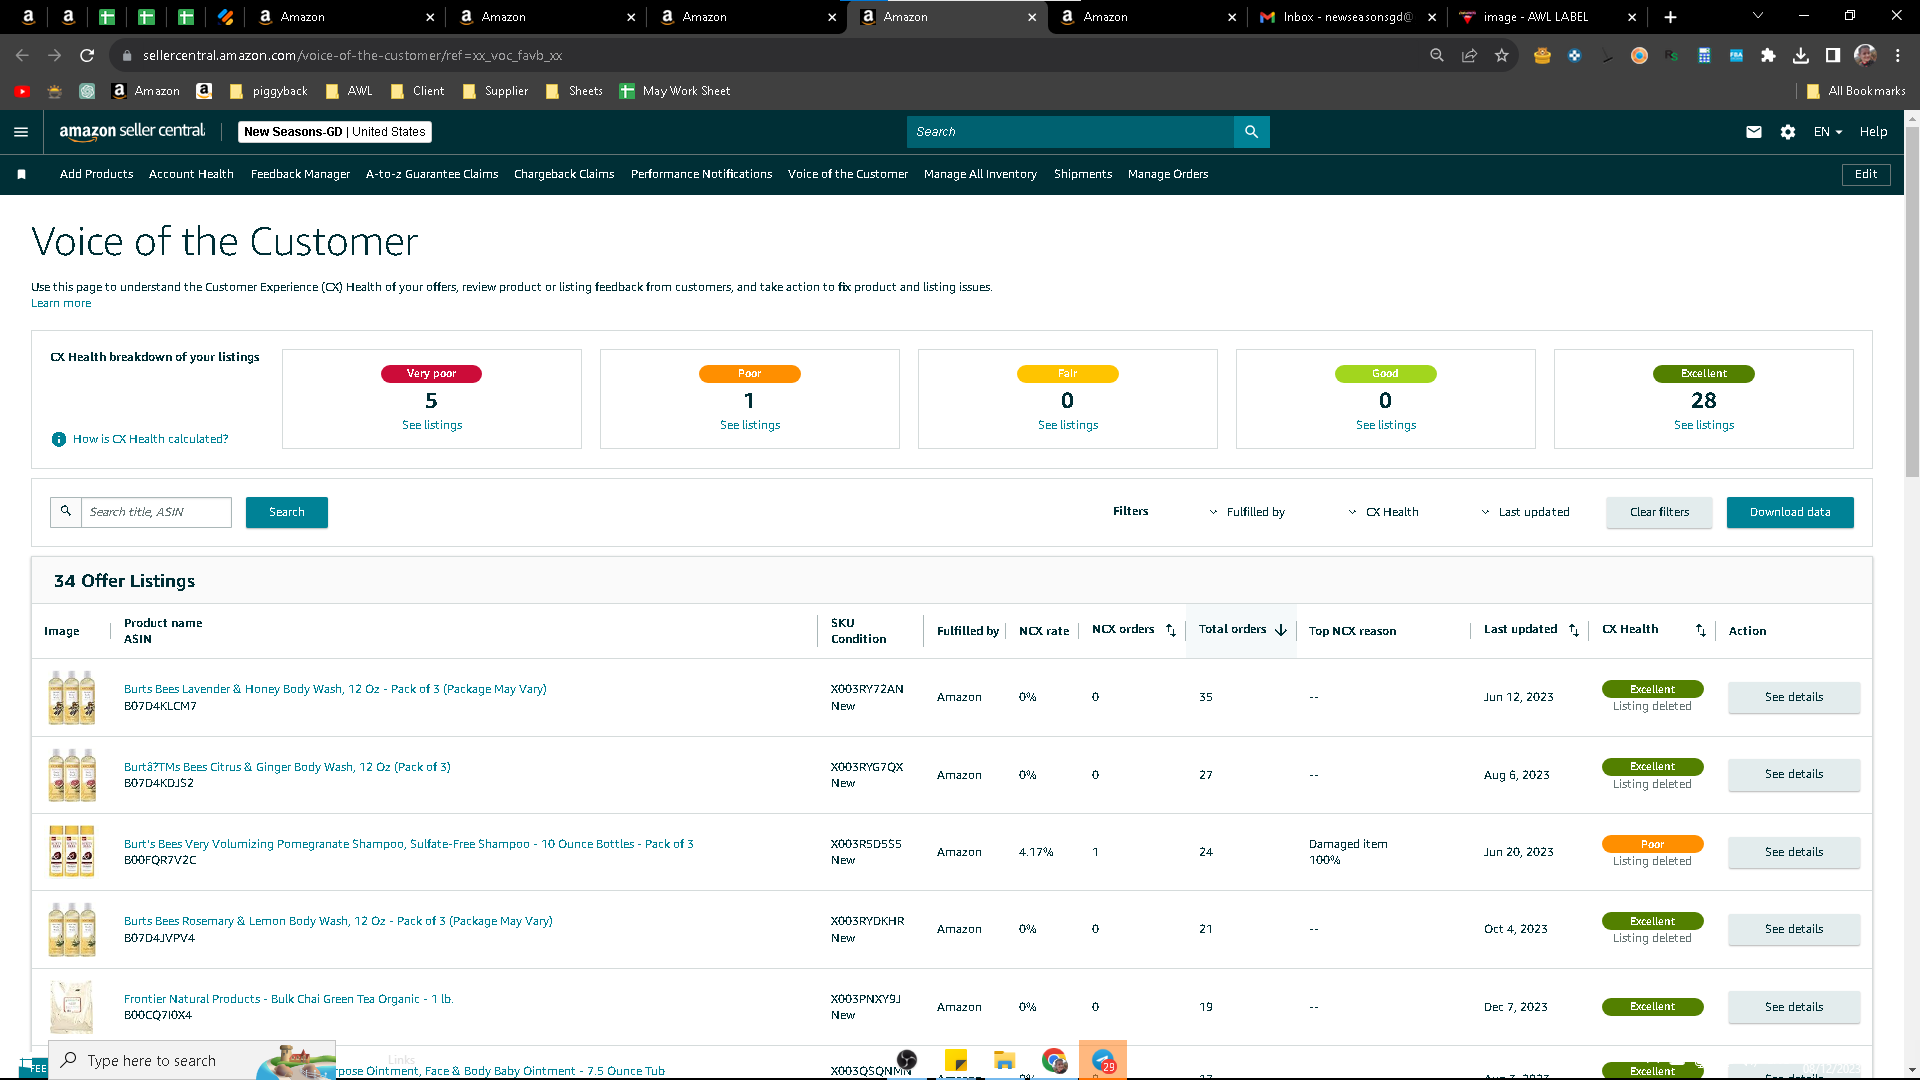This screenshot has height=1080, width=1920.
Task: Open the settings gear icon
Action: [1788, 132]
